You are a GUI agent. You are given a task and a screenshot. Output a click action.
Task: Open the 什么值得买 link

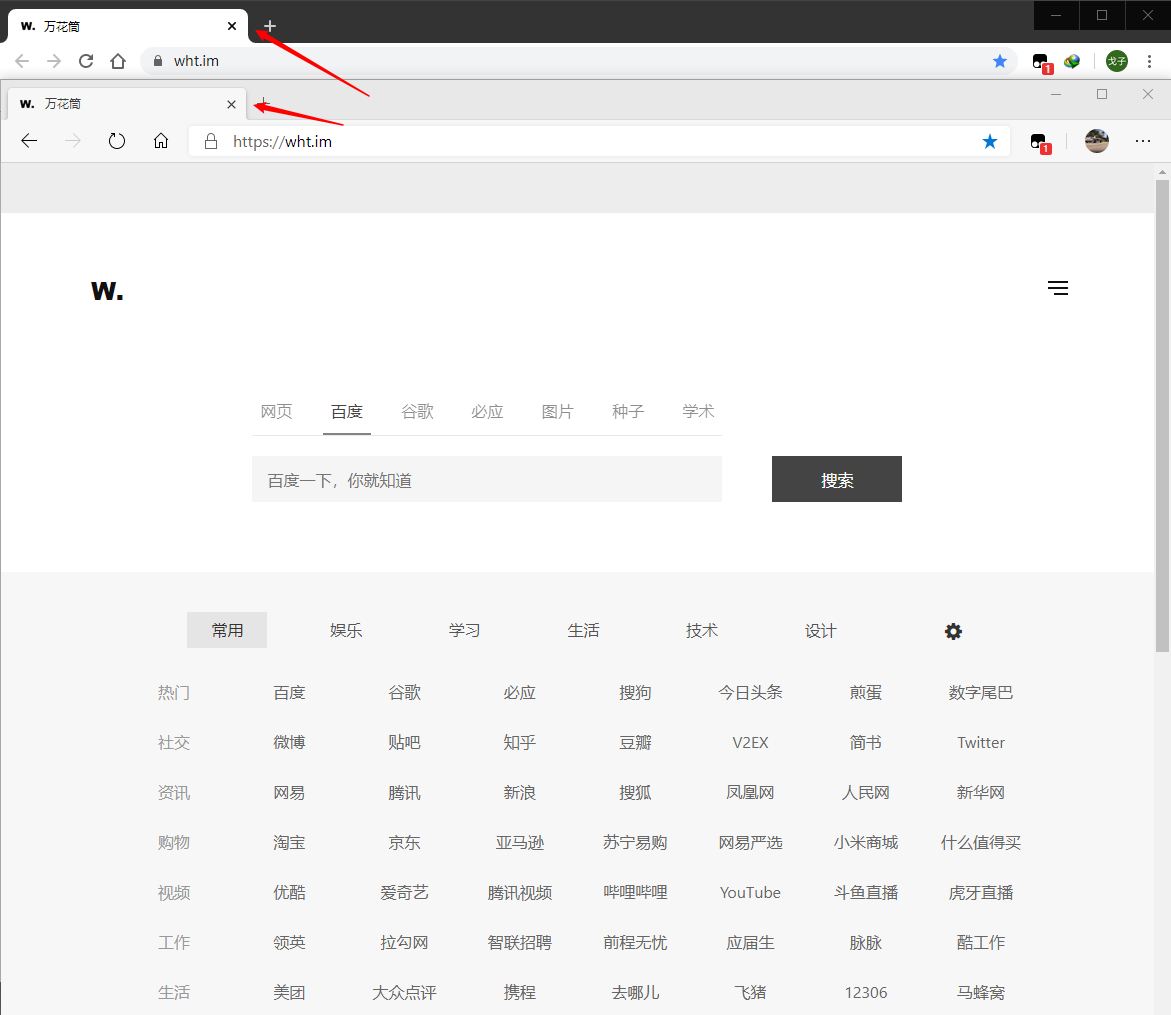coord(981,842)
